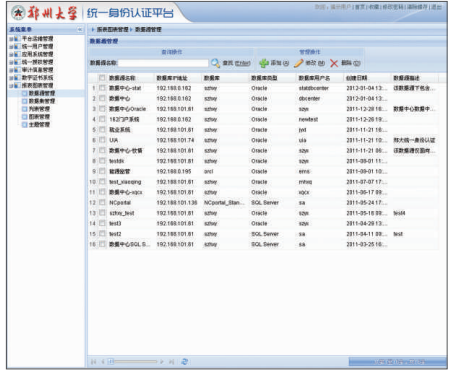Check the row for 182门户系统
Viewport: 450px width, 372px height.
click(102, 119)
